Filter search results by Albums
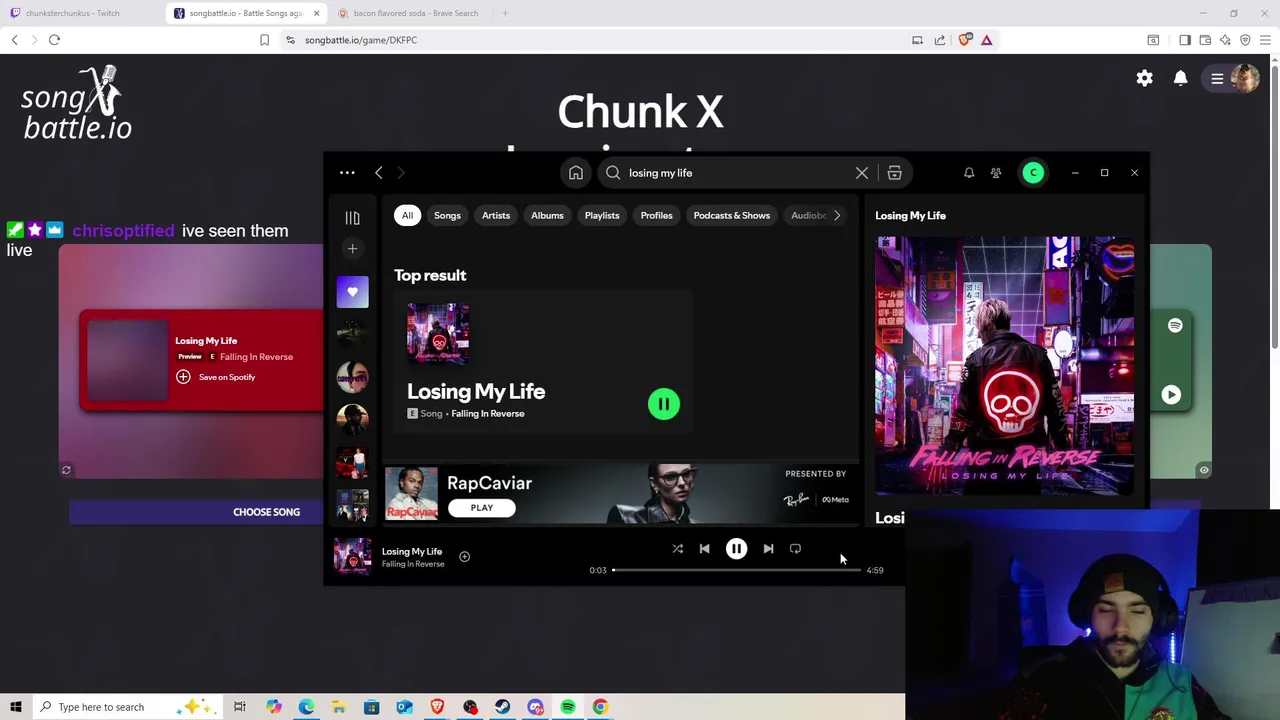Viewport: 1280px width, 720px height. (547, 215)
